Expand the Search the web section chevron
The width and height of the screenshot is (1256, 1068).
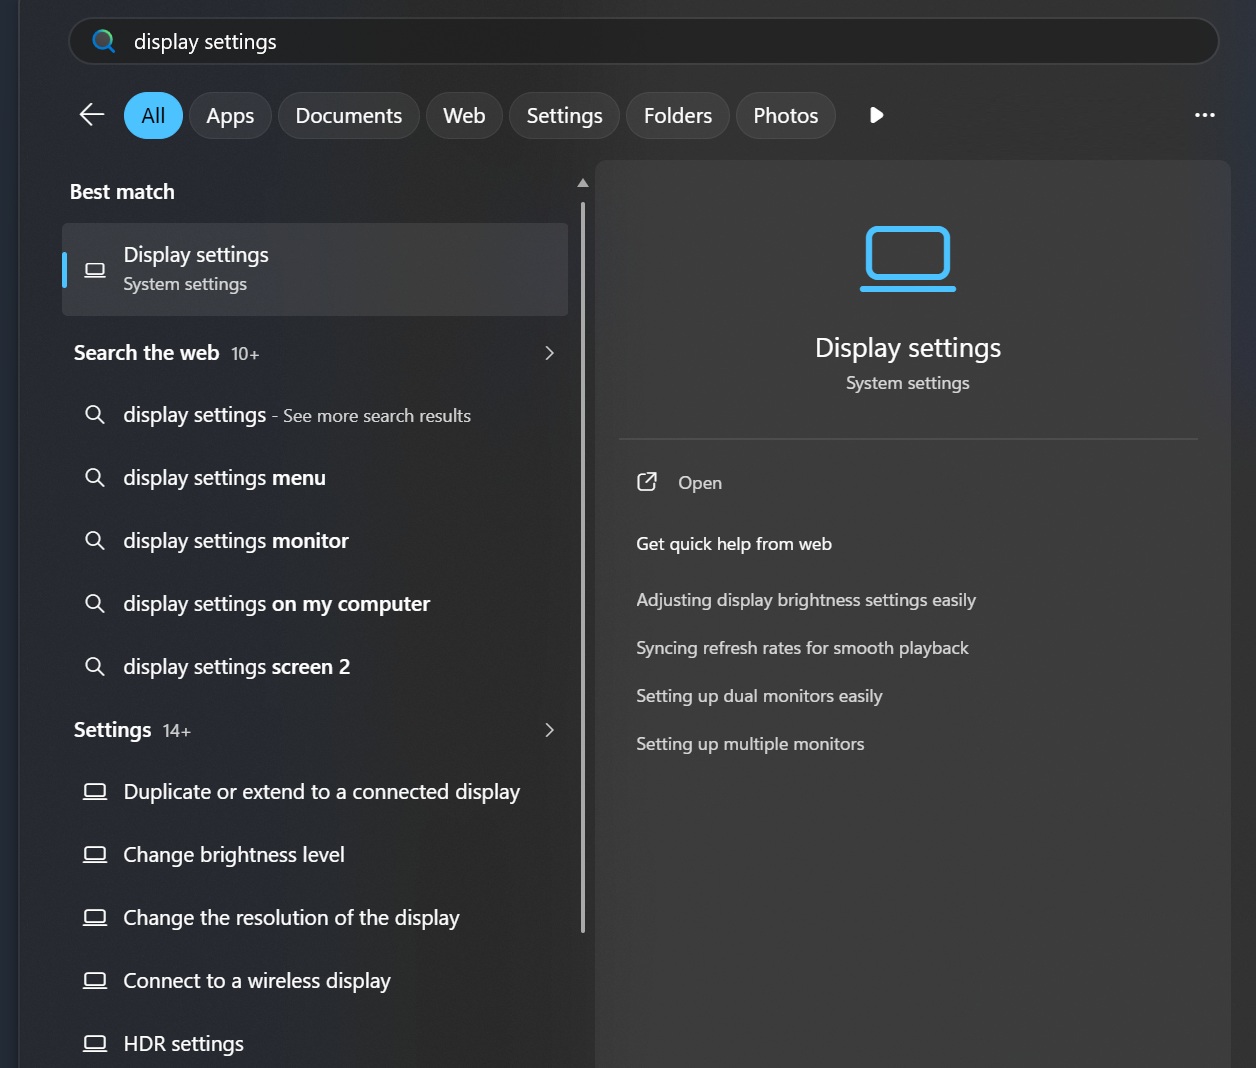pyautogui.click(x=549, y=353)
